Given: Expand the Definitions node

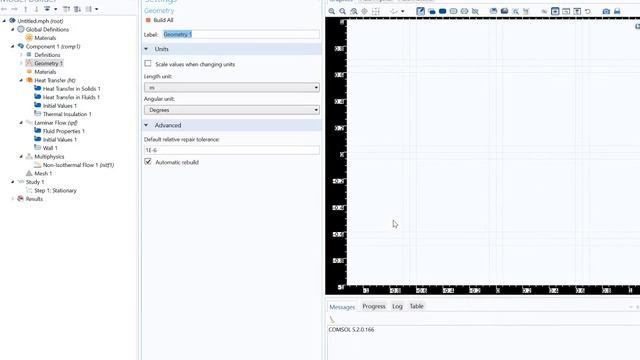Looking at the screenshot, I should tap(22, 55).
